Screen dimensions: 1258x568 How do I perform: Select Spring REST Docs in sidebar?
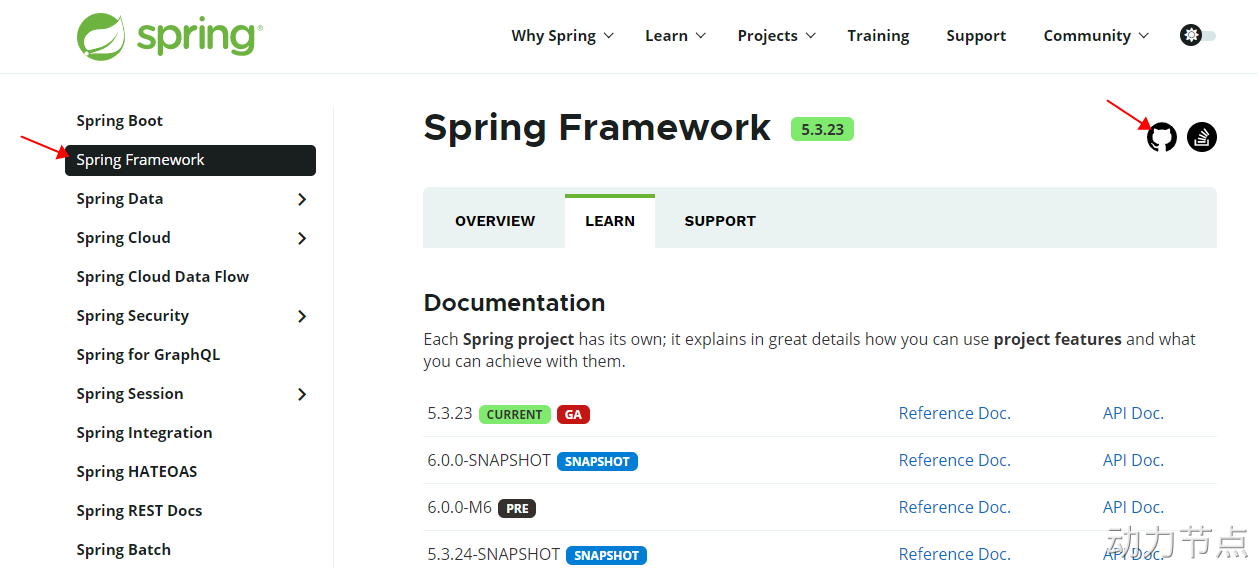[x=139, y=511]
